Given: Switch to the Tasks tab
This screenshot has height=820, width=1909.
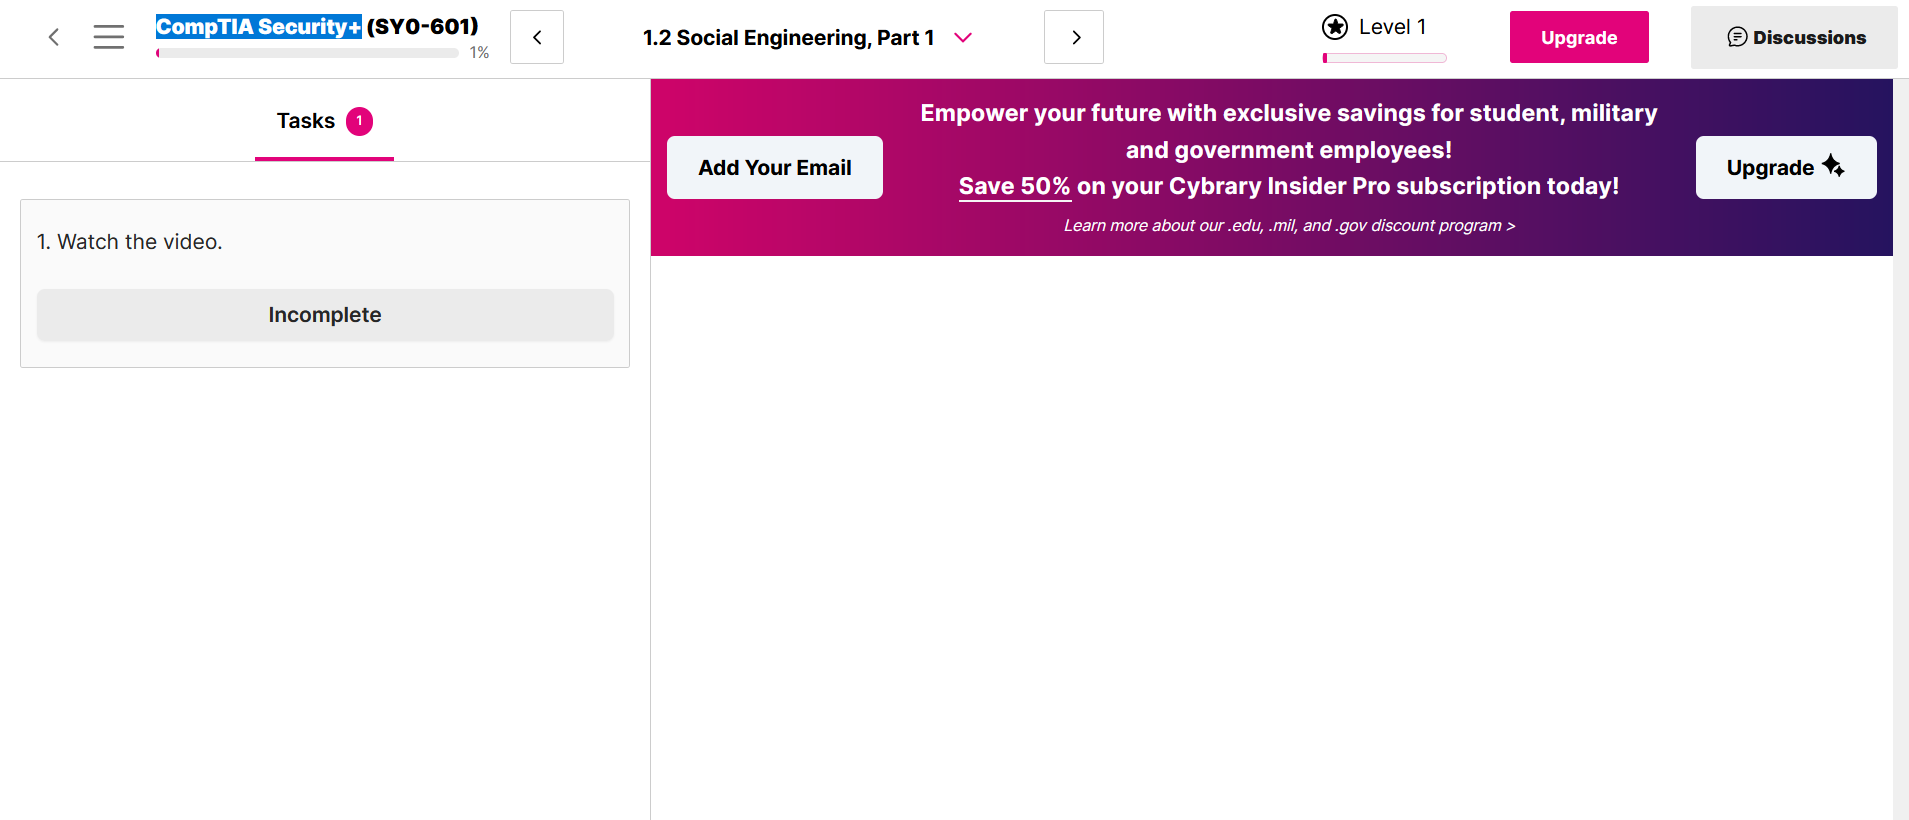Looking at the screenshot, I should [x=306, y=121].
